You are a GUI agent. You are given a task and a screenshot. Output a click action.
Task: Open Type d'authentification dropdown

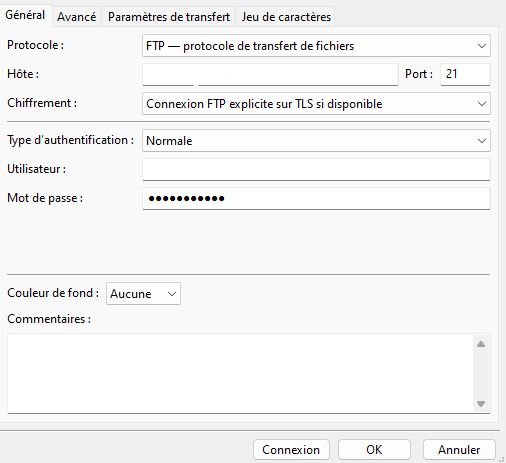pyautogui.click(x=316, y=141)
